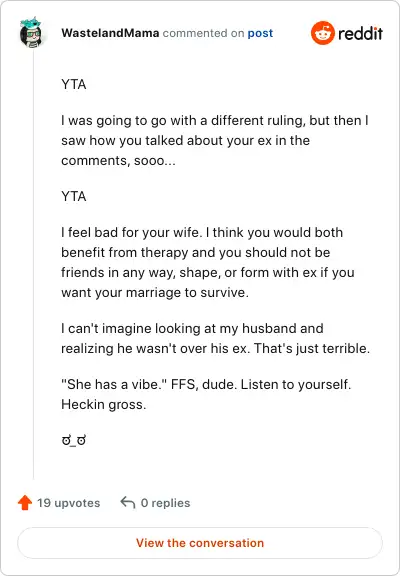
Task: Click the second YTA verdict line
Action: point(74,197)
